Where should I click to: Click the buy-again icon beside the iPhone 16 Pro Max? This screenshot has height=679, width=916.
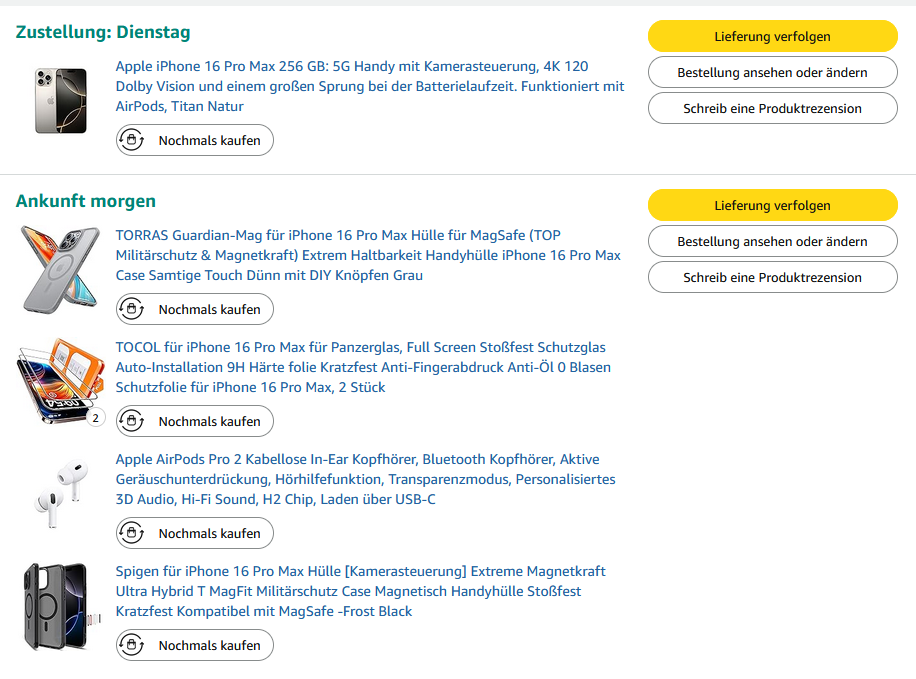(132, 141)
